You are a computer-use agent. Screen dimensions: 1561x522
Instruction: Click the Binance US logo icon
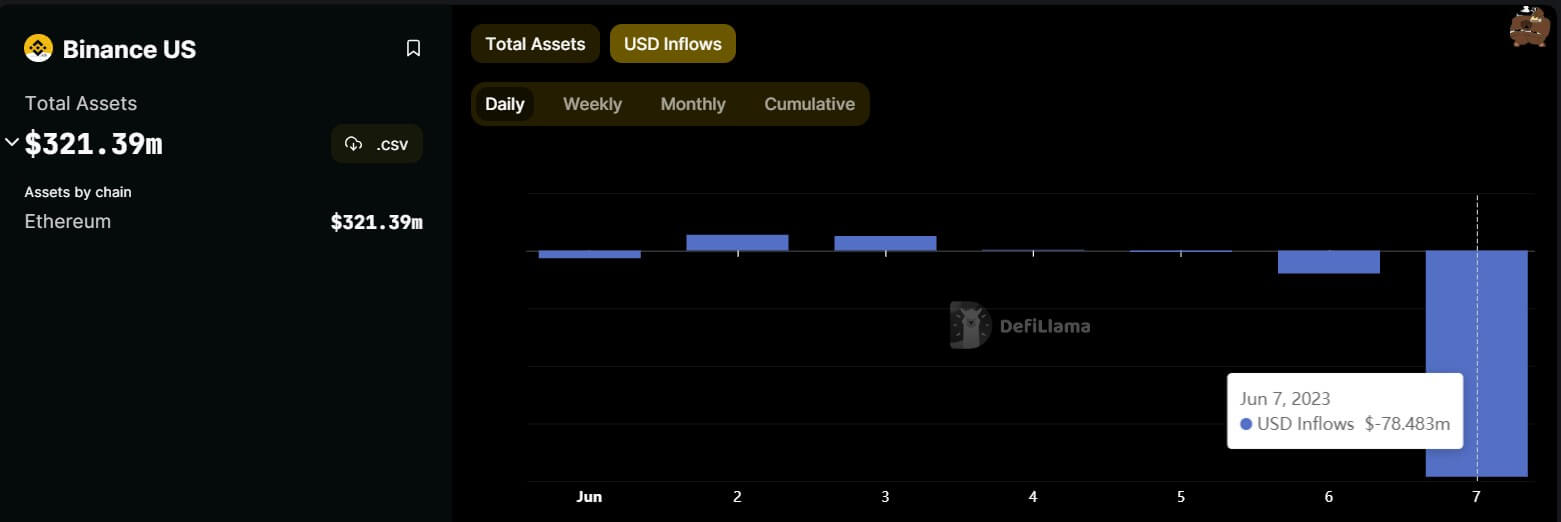tap(38, 49)
